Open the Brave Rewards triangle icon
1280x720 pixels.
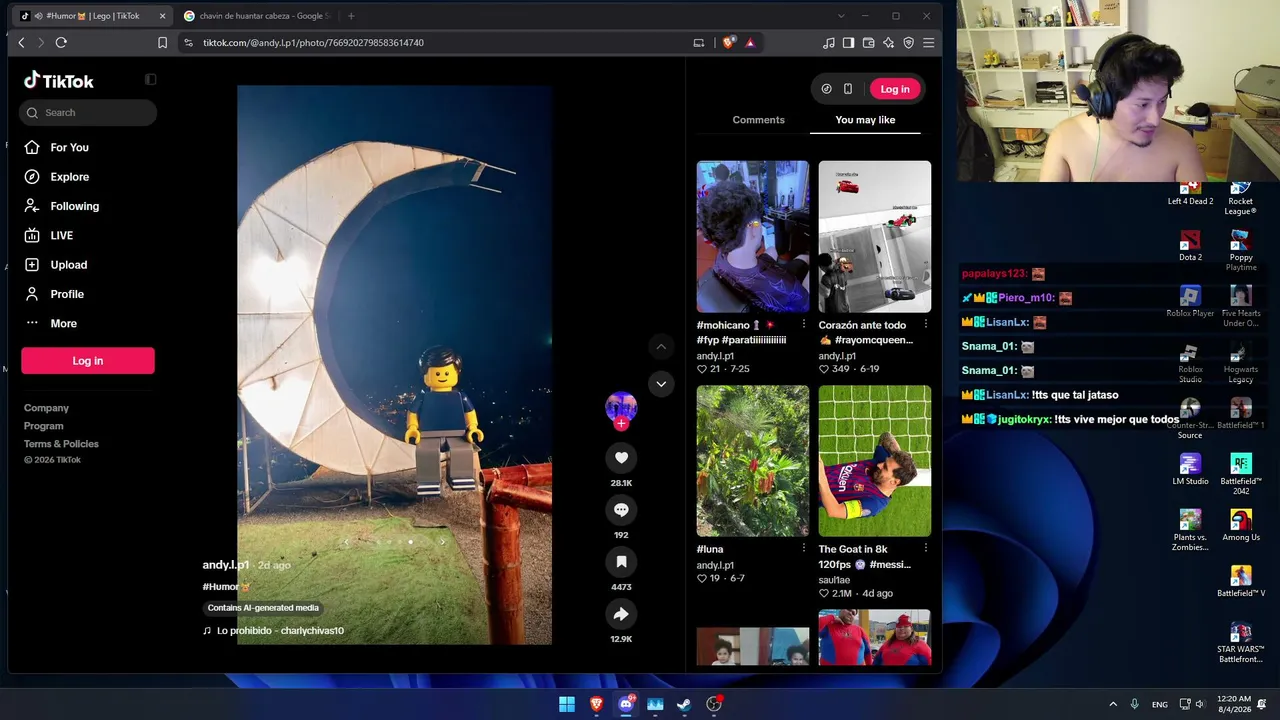coord(750,43)
